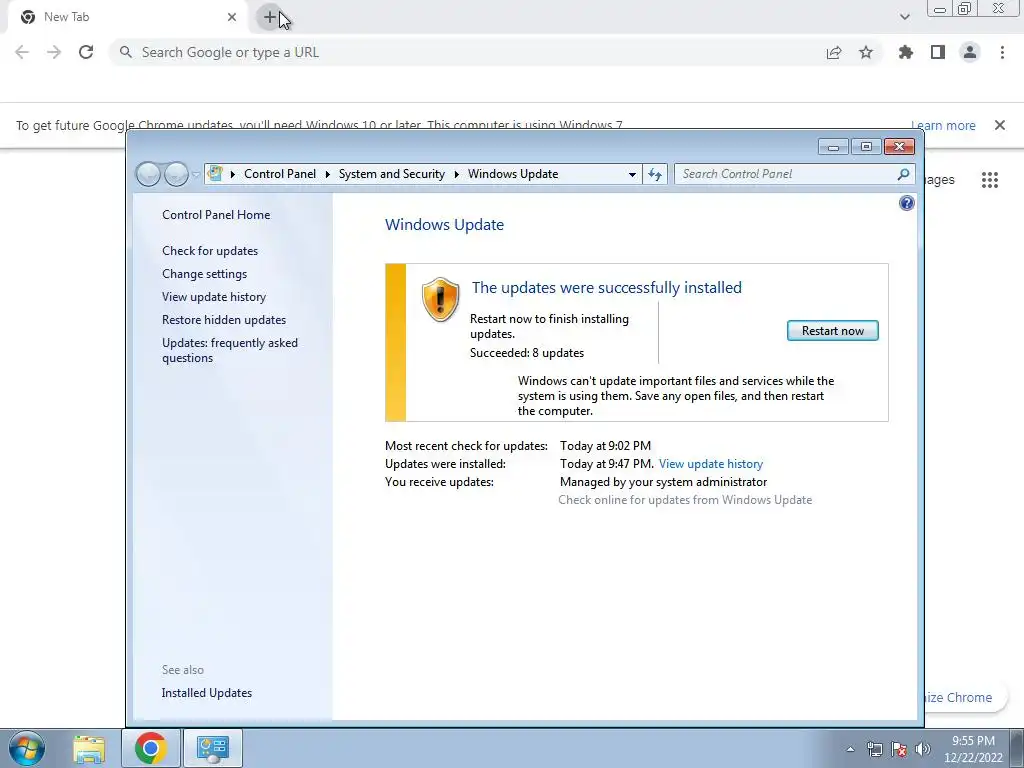The width and height of the screenshot is (1024, 768).
Task: Close the New Tab tab
Action: [x=232, y=17]
